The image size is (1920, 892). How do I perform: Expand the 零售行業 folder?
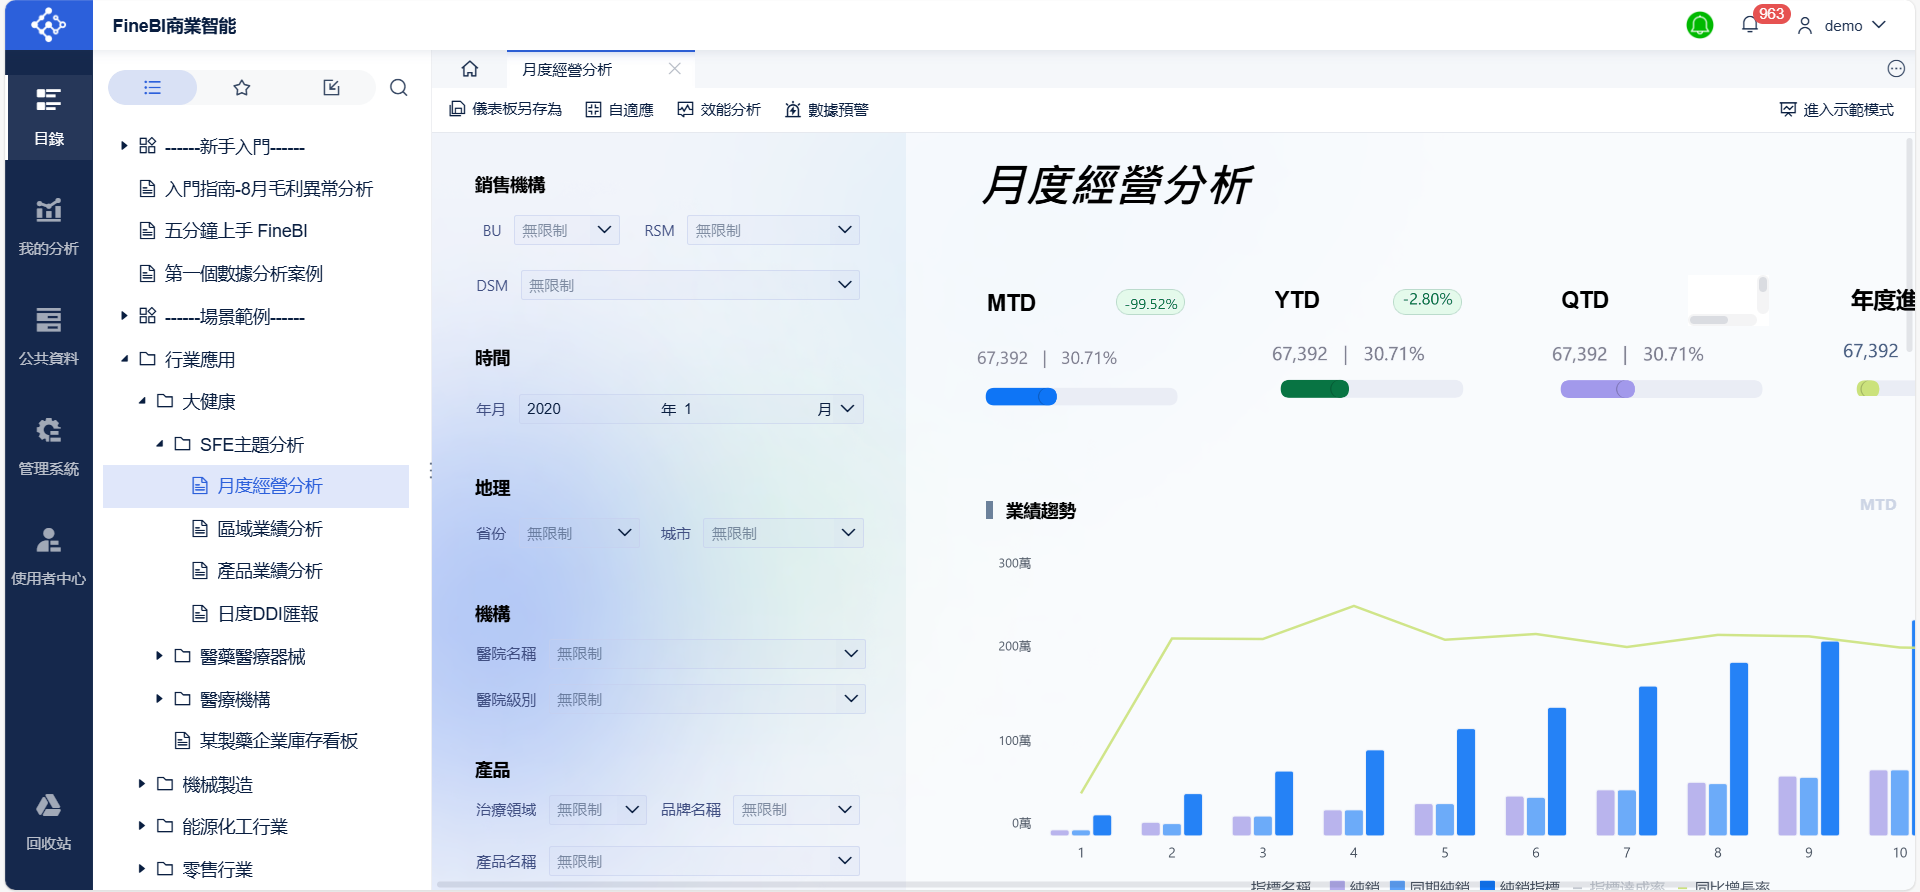coord(142,869)
